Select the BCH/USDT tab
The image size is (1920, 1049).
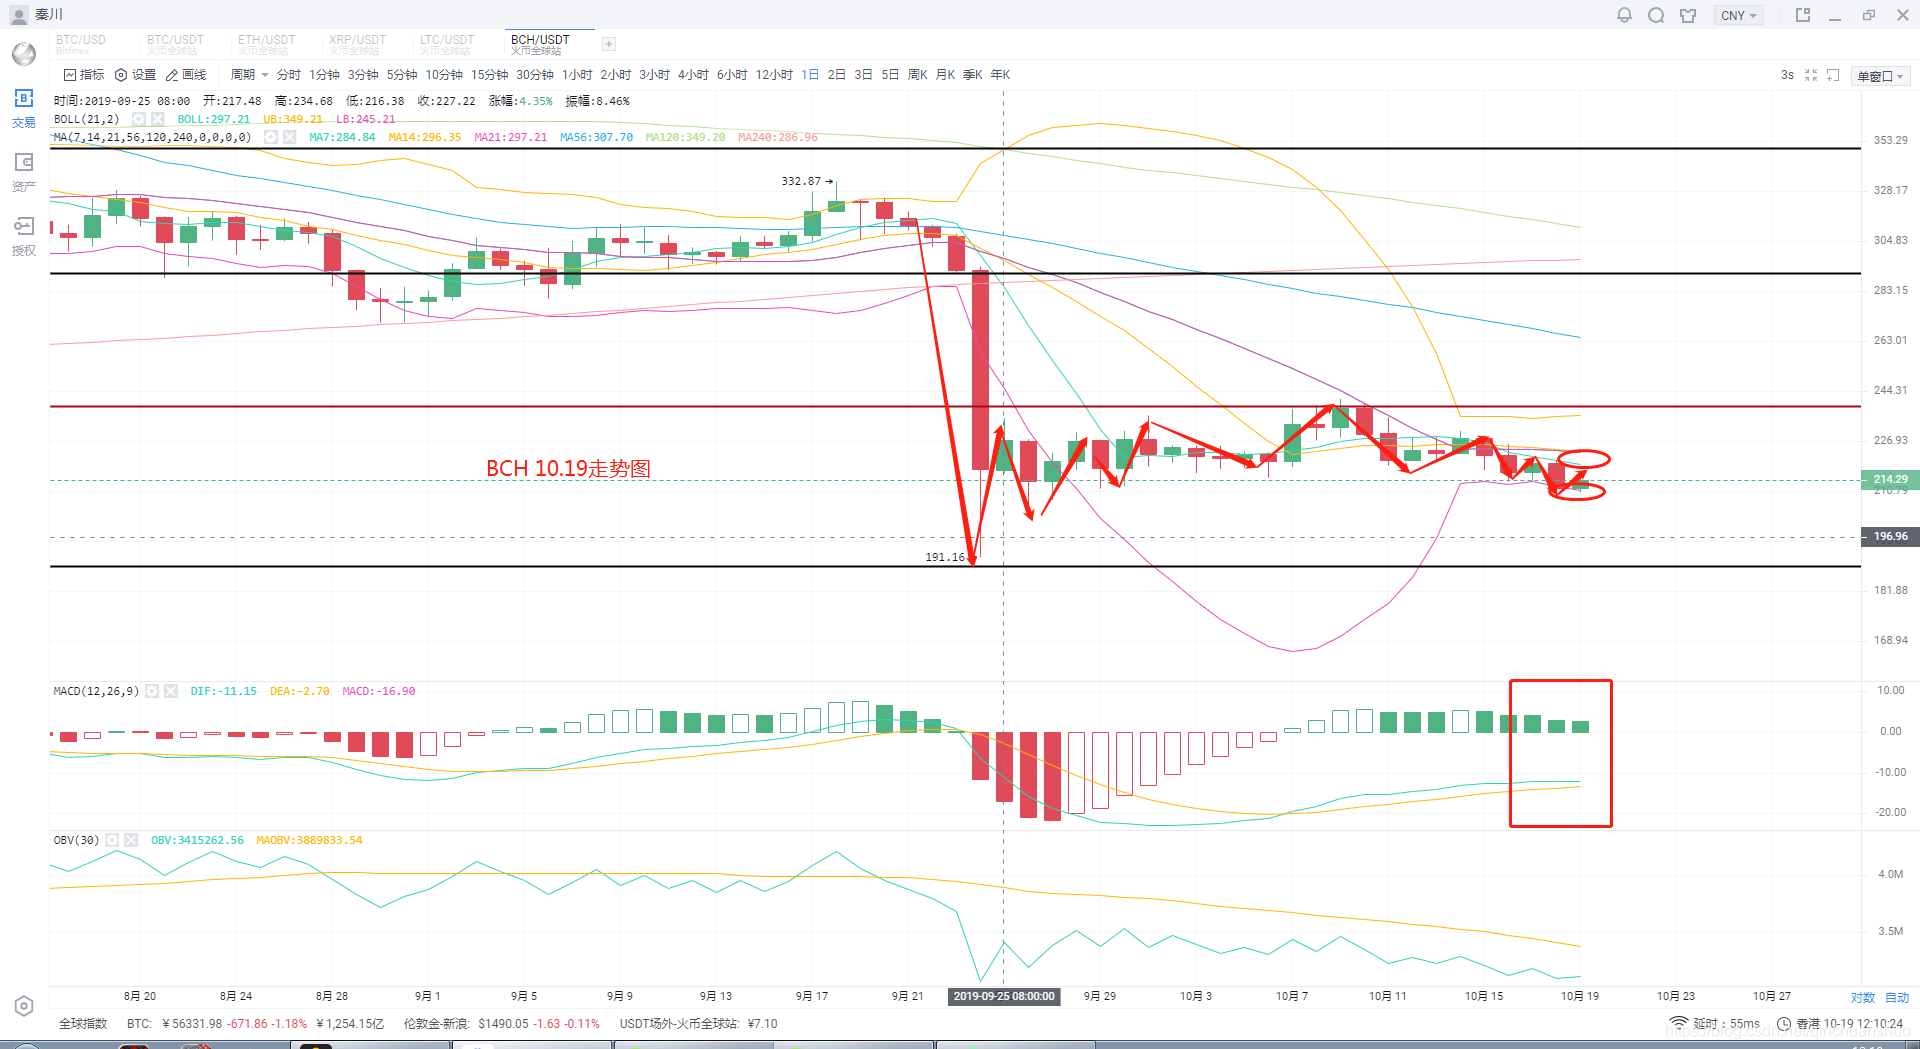tap(540, 44)
